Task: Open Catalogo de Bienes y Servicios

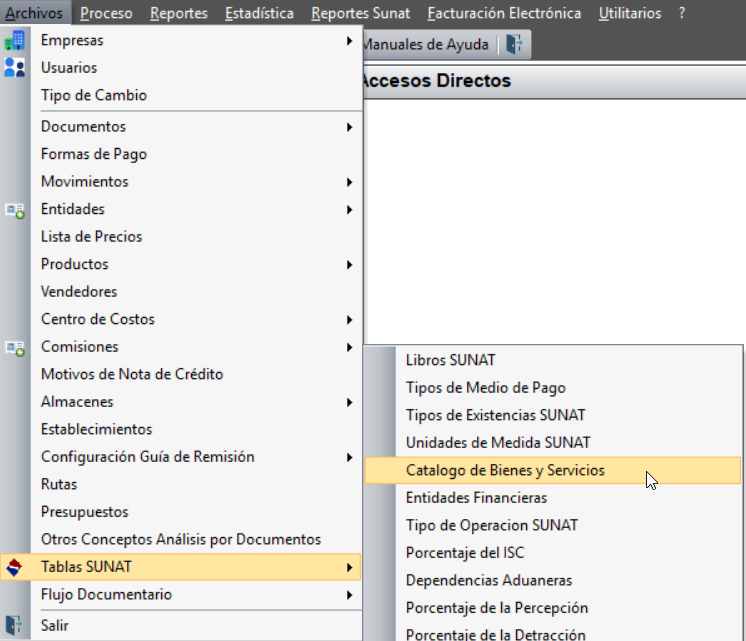Action: [553, 471]
